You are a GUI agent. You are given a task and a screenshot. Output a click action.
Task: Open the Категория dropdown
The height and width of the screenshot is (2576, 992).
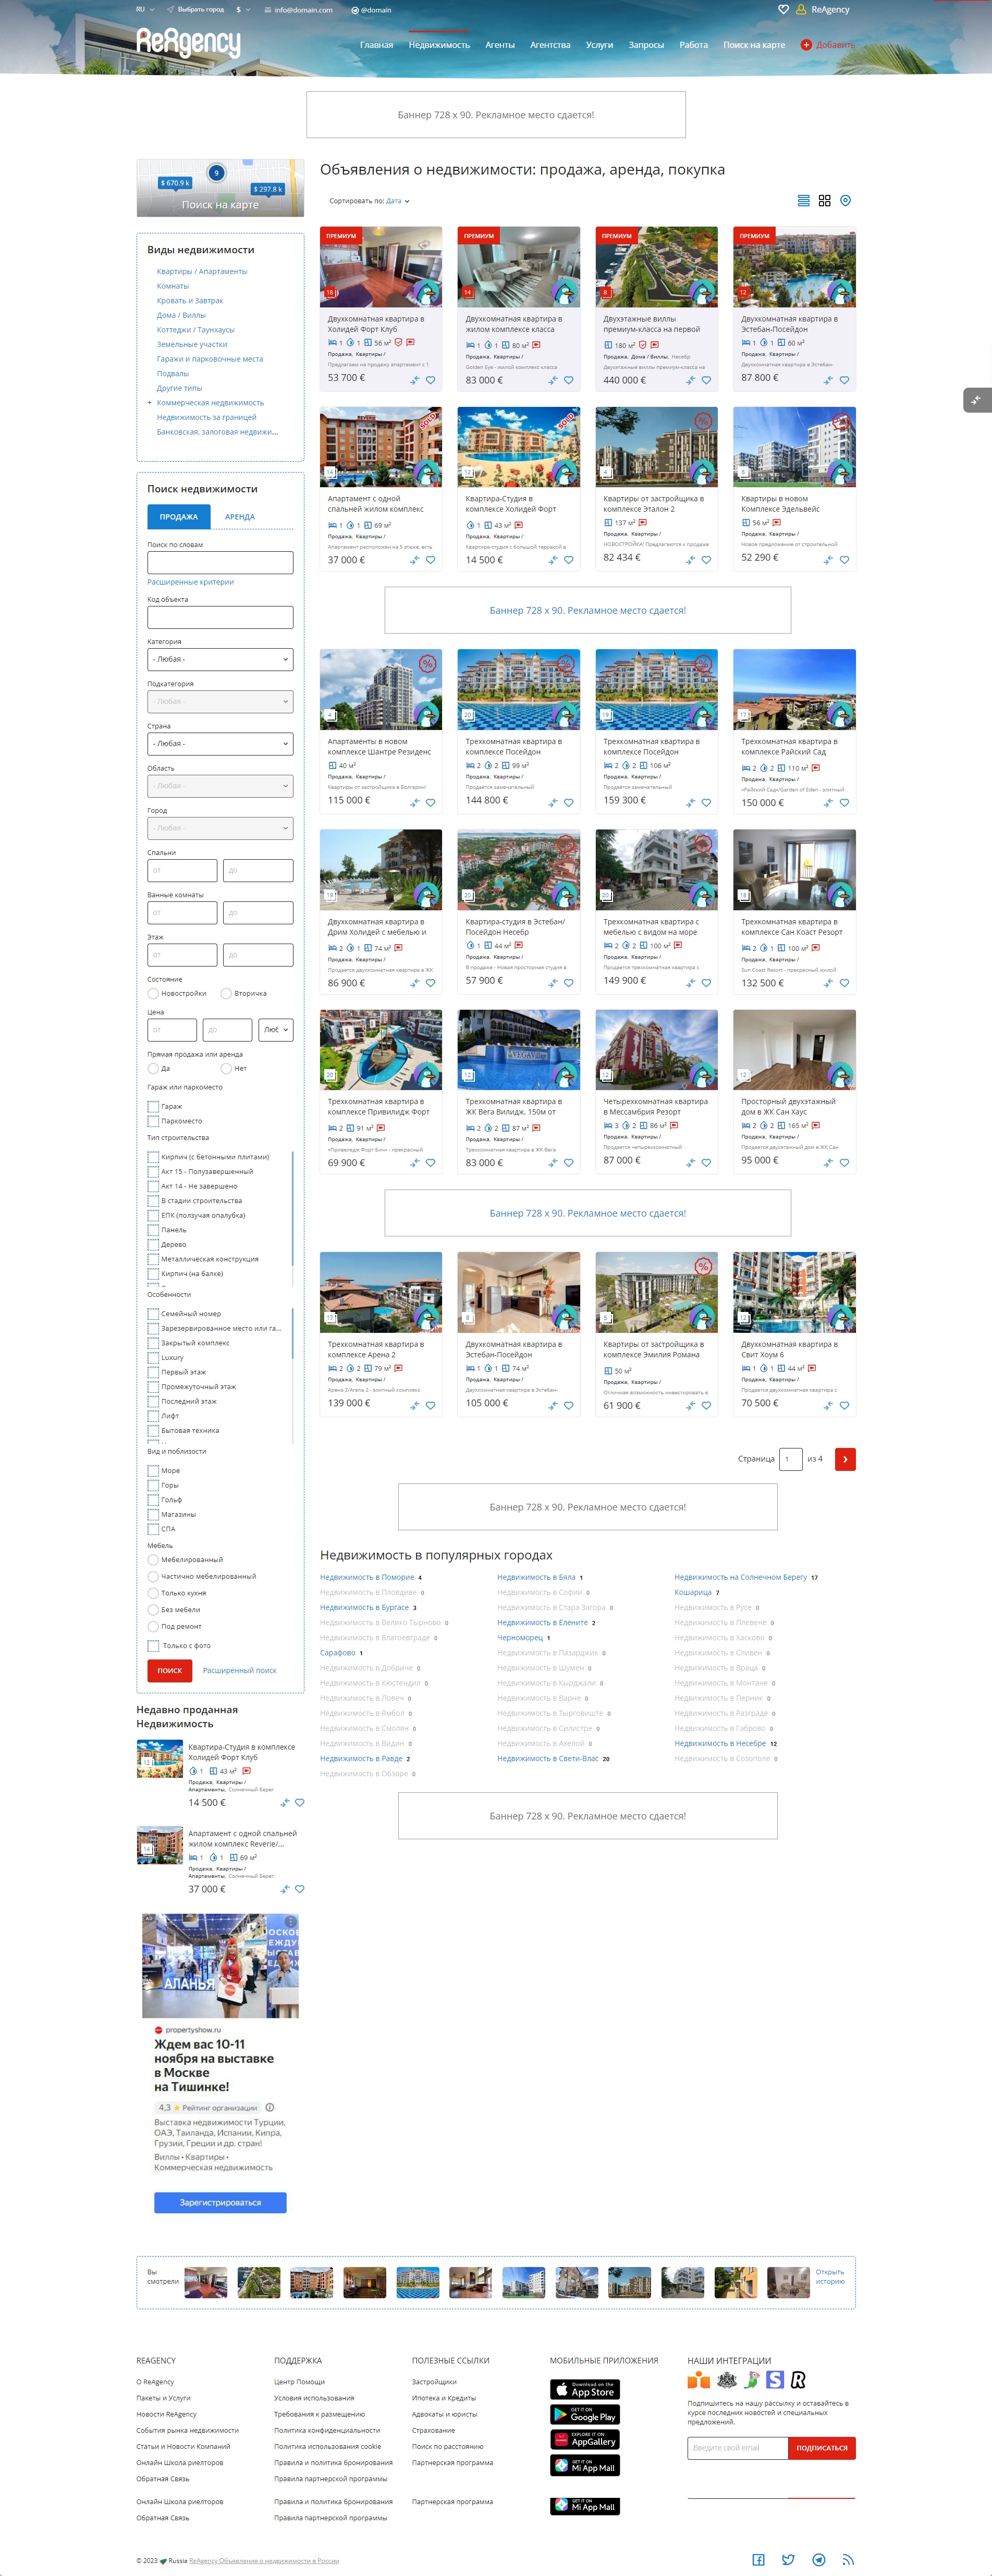[x=220, y=659]
